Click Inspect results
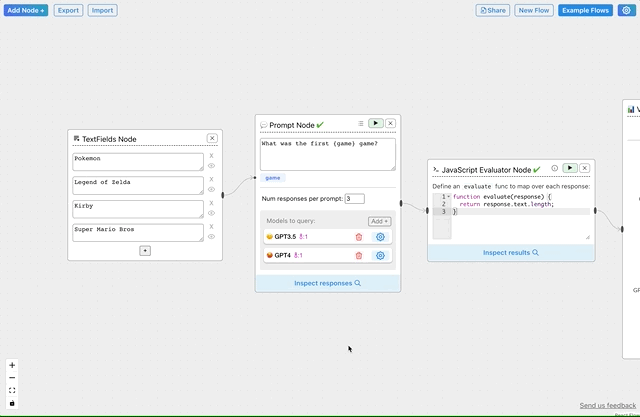Viewport: 640px width, 417px height. tap(511, 253)
